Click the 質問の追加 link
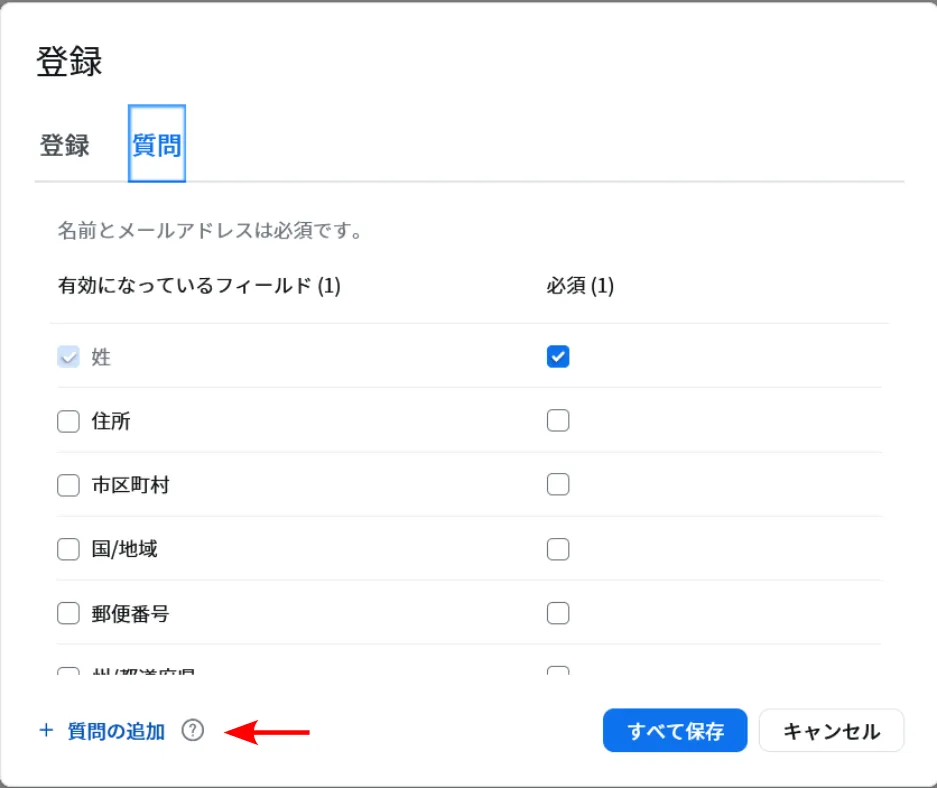 (102, 731)
